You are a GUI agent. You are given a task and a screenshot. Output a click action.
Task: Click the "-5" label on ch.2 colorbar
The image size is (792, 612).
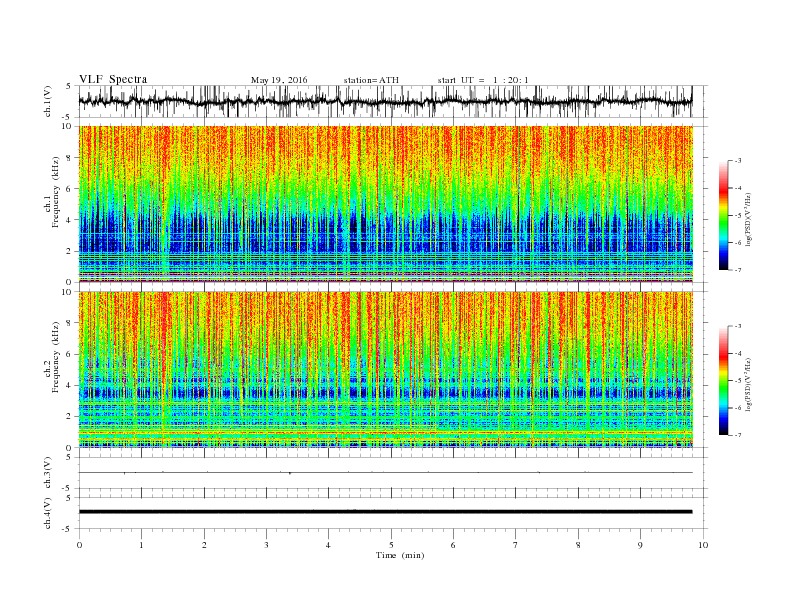pos(738,381)
